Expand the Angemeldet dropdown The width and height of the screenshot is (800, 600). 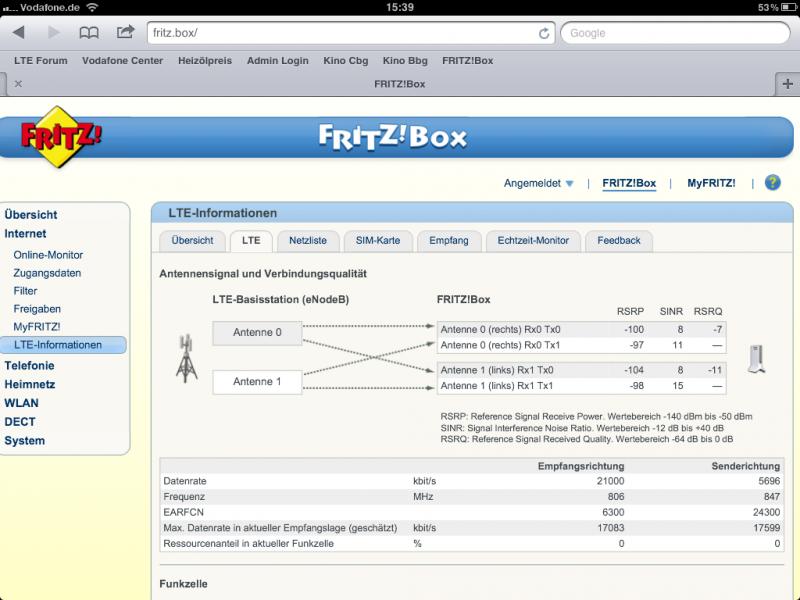(x=538, y=183)
